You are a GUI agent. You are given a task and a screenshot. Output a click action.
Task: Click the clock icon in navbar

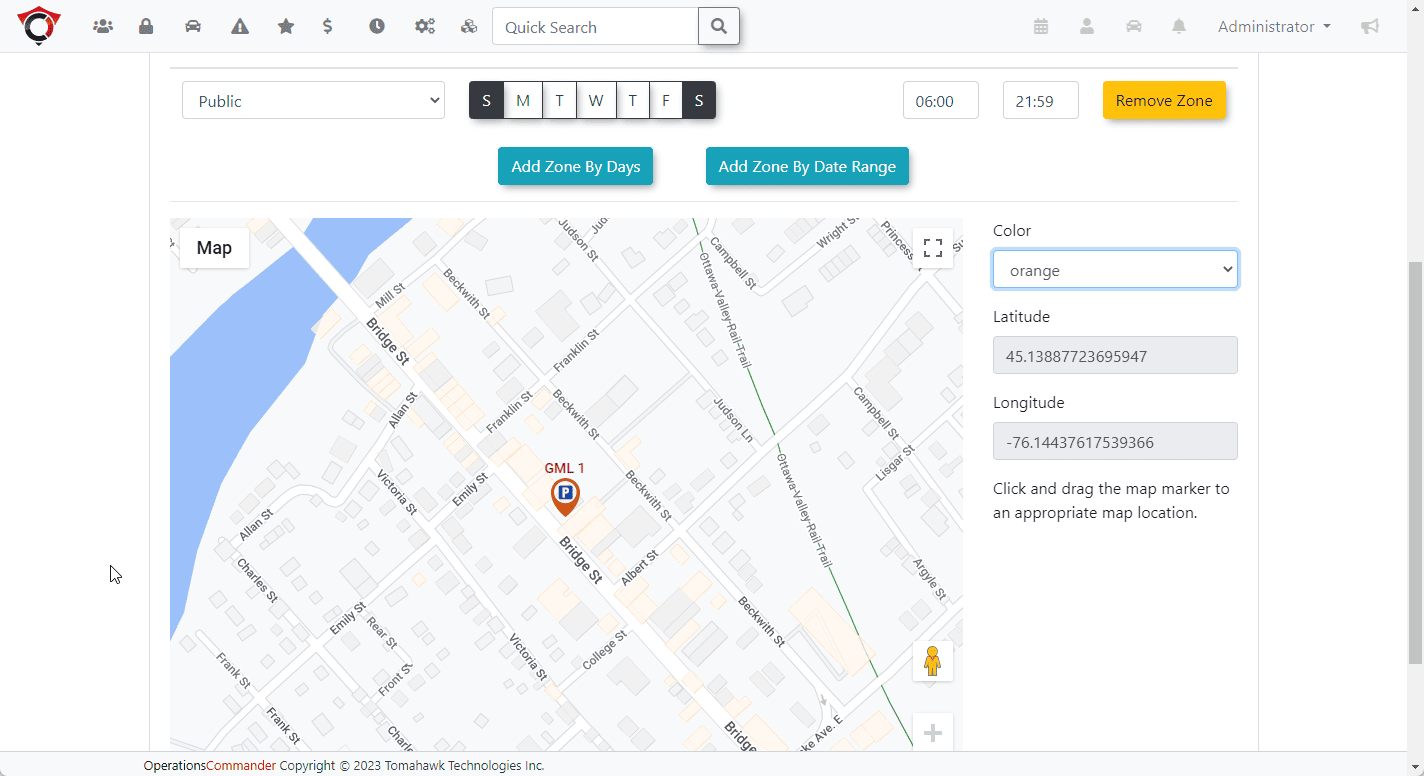tap(377, 27)
